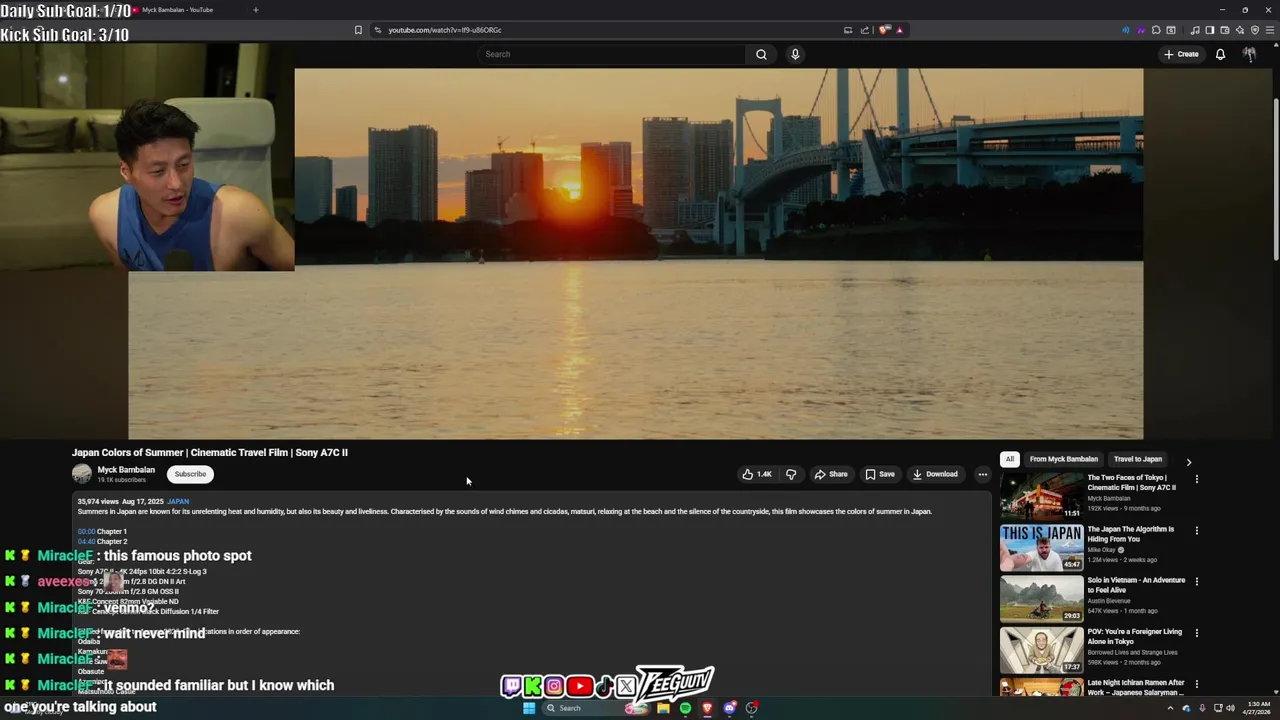Viewport: 1280px width, 720px height.
Task: Open Late Night Ichiran Ramen video title
Action: click(x=1136, y=688)
